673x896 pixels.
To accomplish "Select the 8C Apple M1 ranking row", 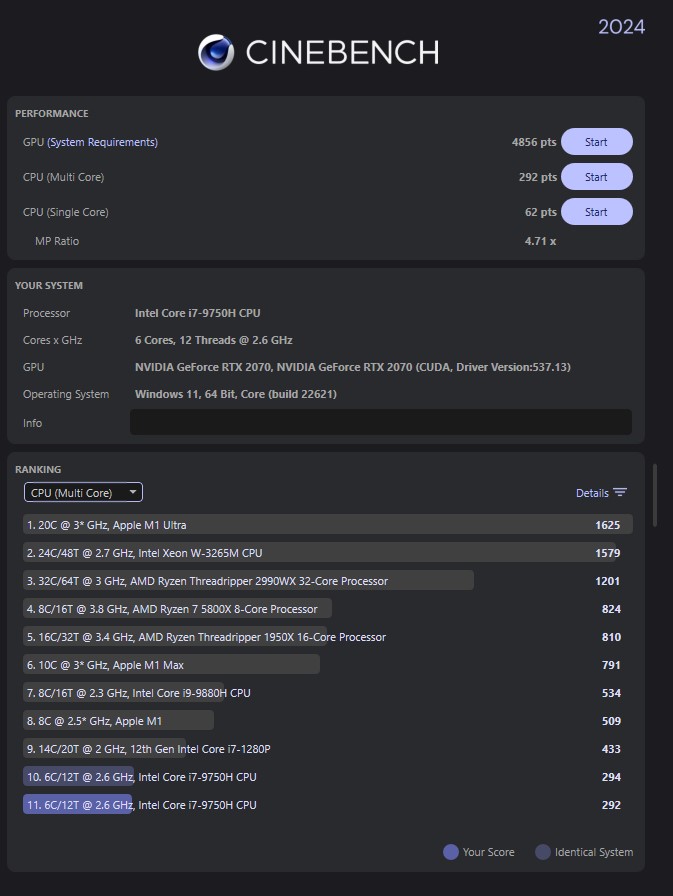I will (327, 721).
